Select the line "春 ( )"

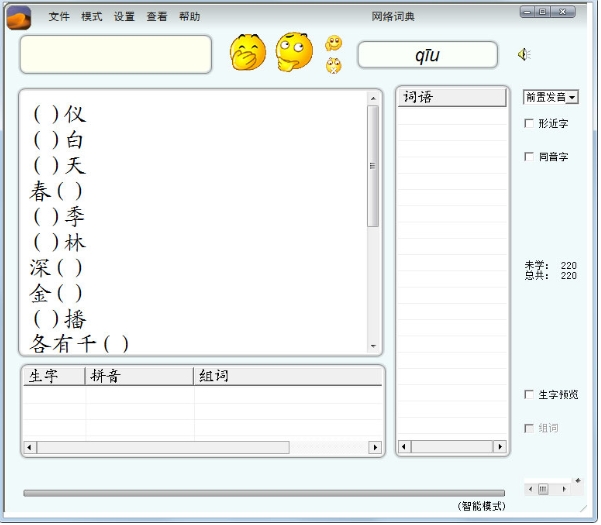(x=56, y=191)
